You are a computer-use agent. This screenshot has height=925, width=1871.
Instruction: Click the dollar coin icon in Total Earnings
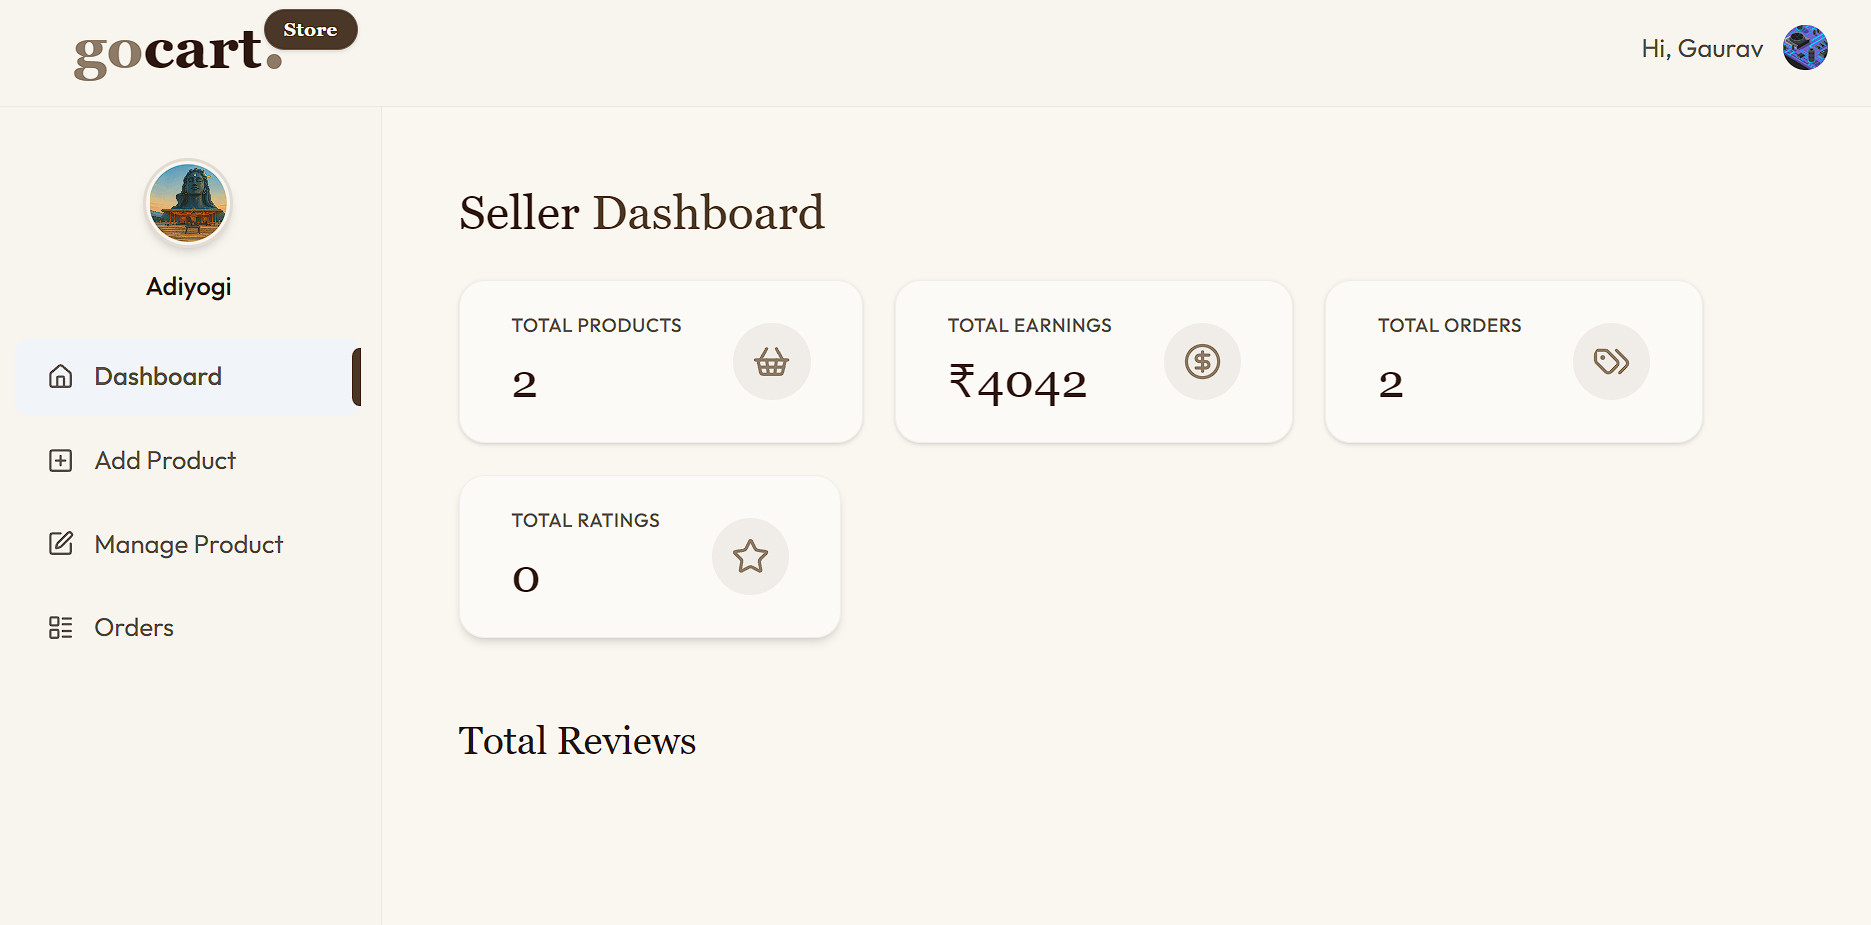pos(1202,362)
